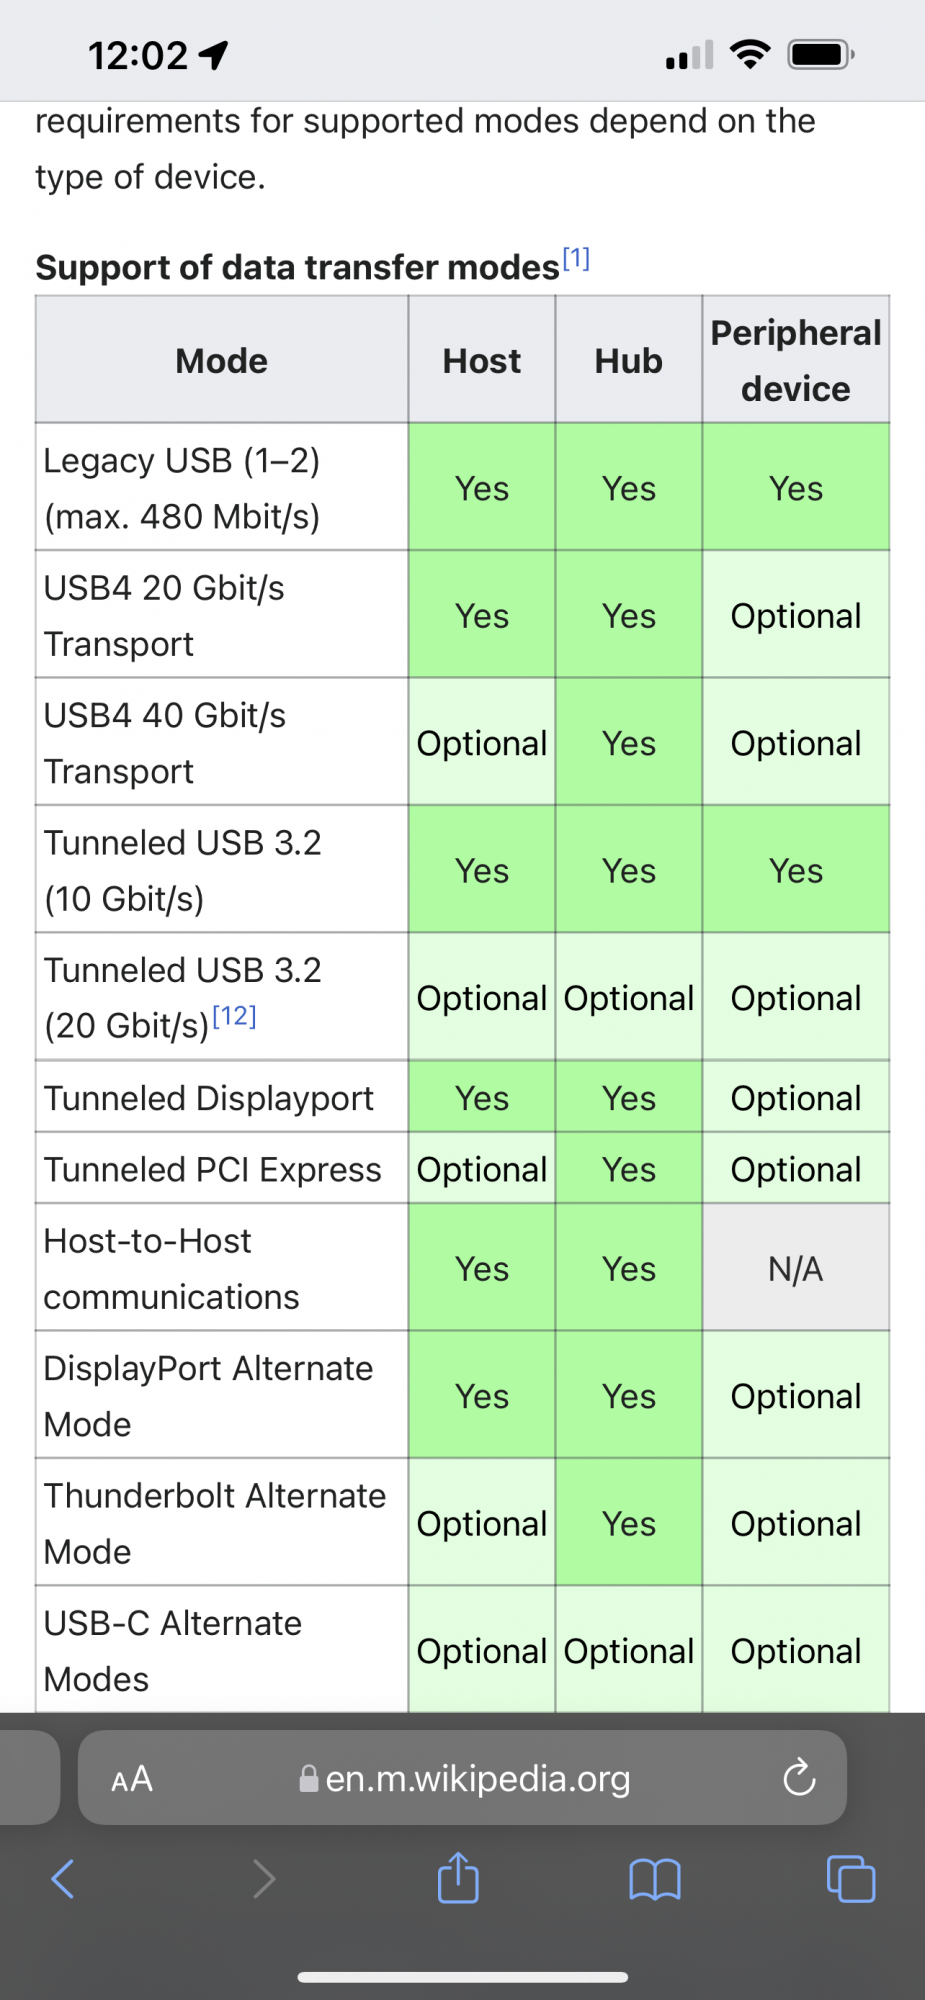Viewport: 925px width, 2000px height.
Task: Show all open tabs icon
Action: coord(851,1879)
